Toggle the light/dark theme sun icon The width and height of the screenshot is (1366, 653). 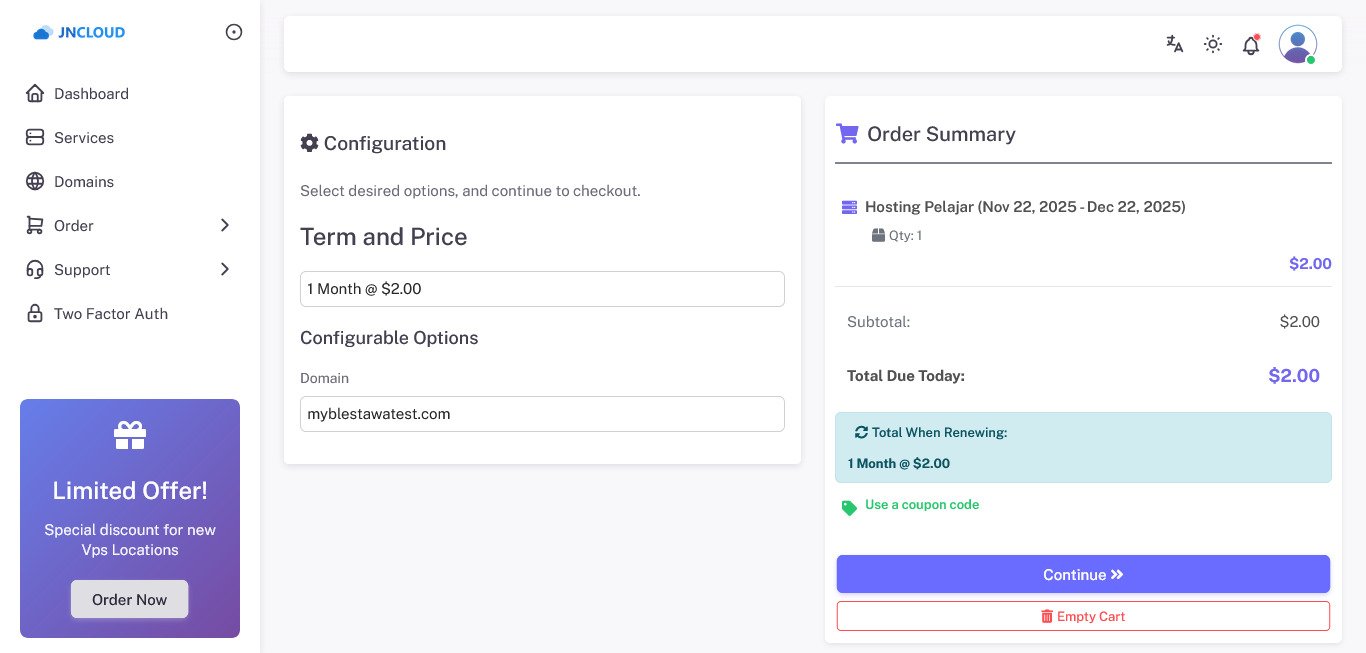pyautogui.click(x=1213, y=44)
